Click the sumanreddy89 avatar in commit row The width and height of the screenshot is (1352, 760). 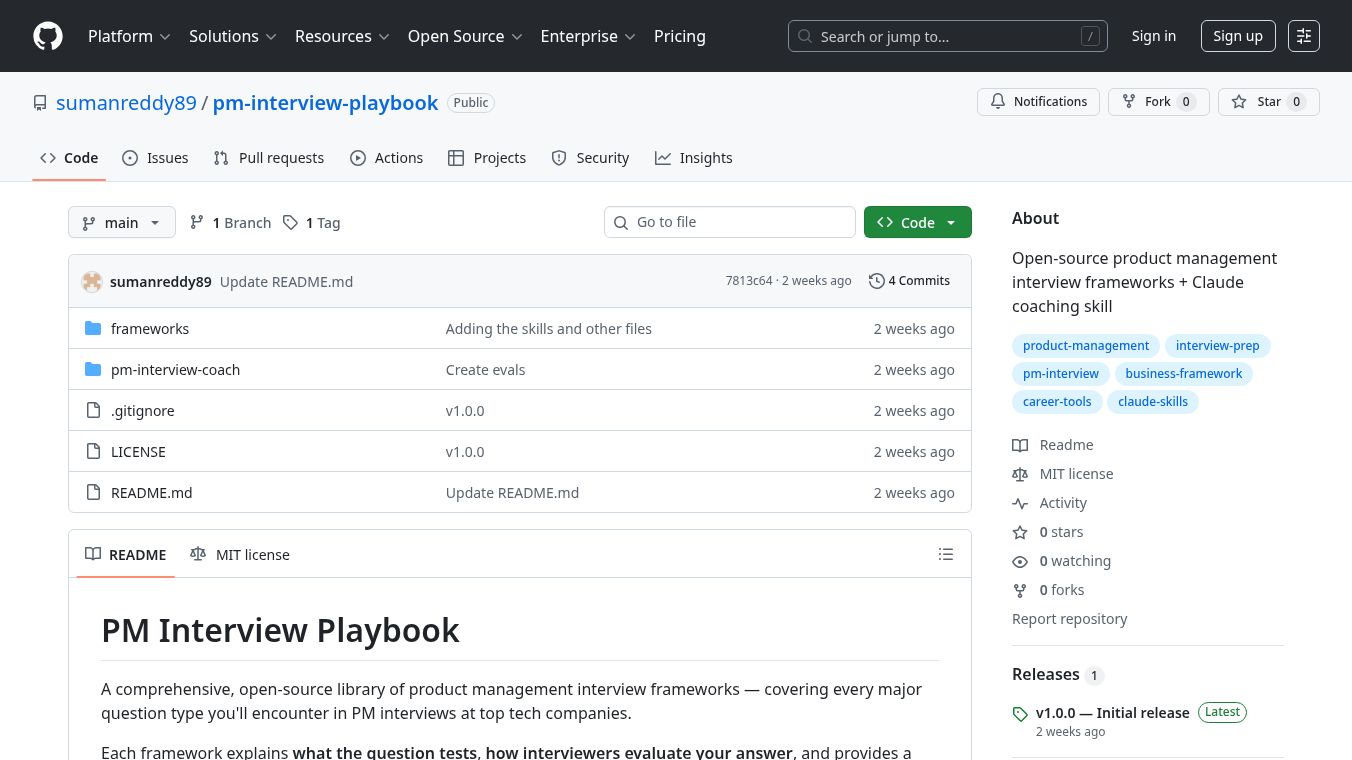(x=92, y=281)
